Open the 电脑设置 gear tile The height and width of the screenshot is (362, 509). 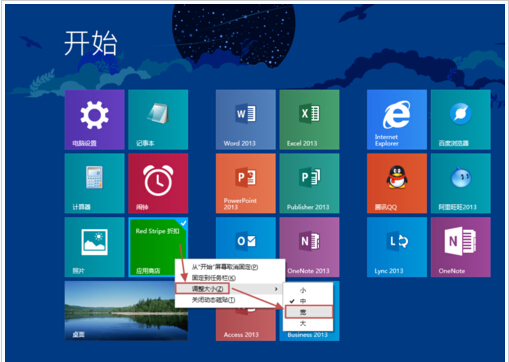coord(95,119)
